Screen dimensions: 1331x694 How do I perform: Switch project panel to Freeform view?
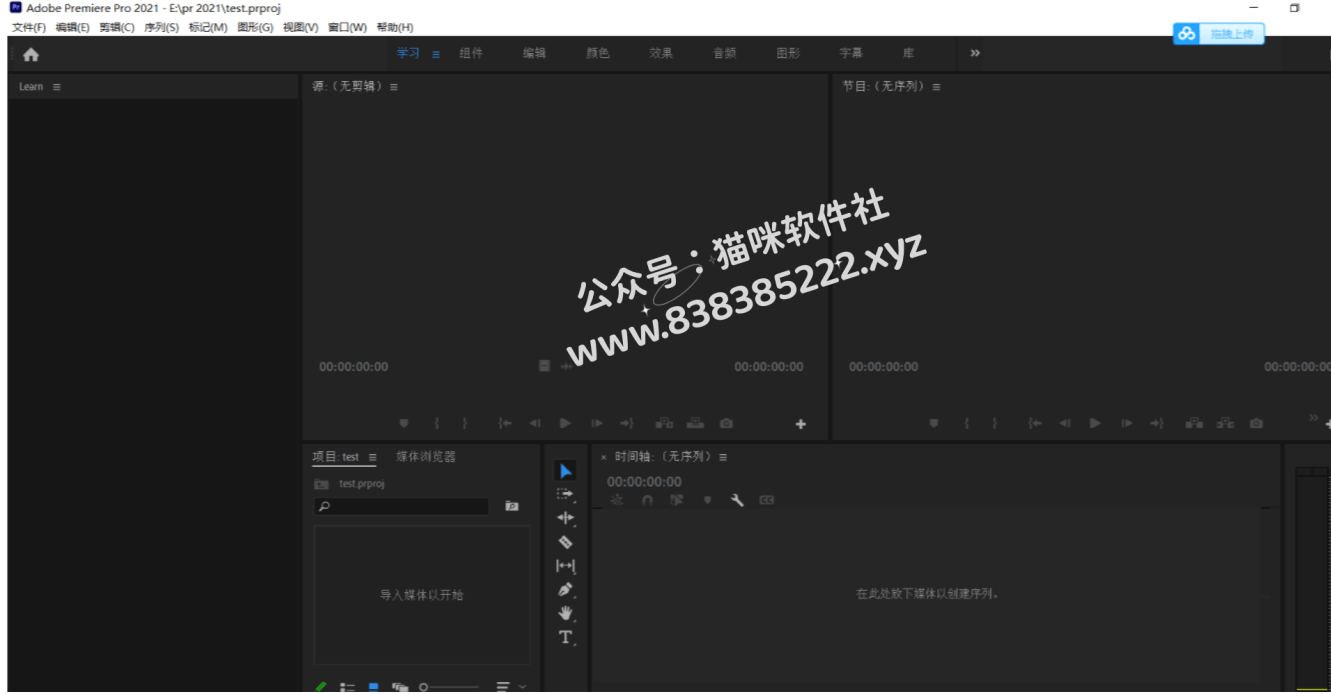[x=400, y=687]
